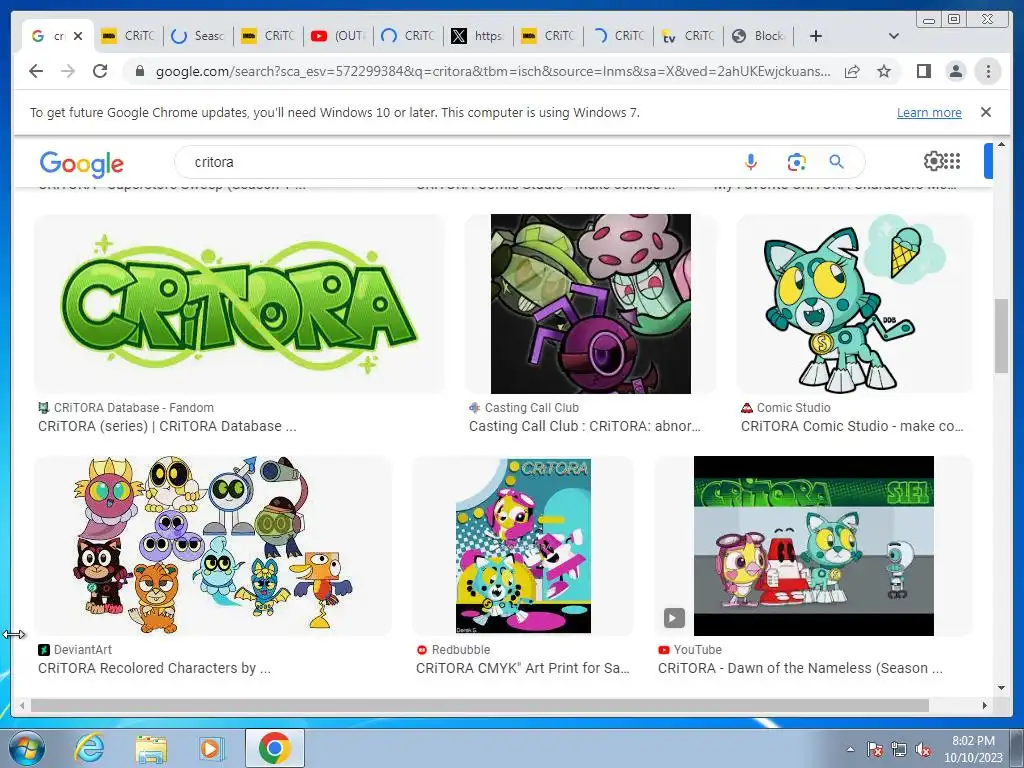Click the Comic Studio source label
Screen dimensions: 1024x768
[x=793, y=408]
